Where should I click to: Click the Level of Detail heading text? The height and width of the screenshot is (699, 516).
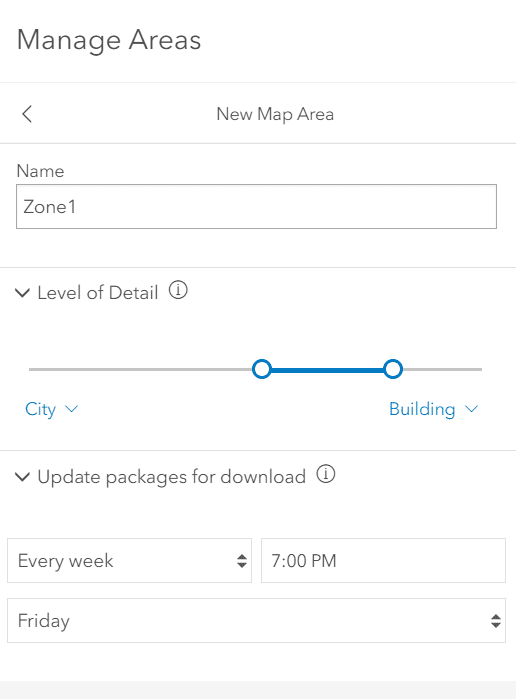click(x=98, y=293)
